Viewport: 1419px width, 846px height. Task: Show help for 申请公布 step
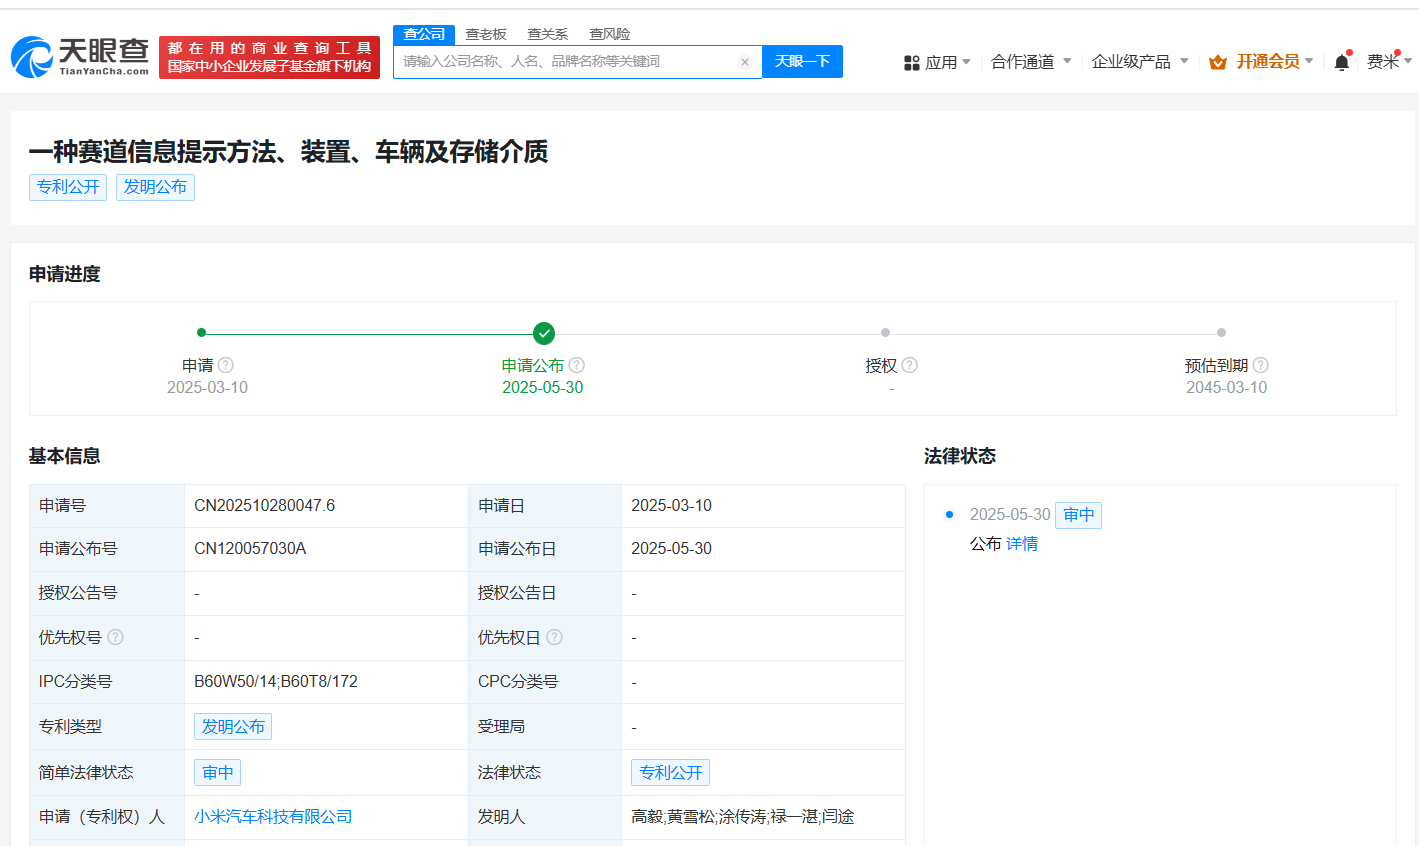(x=577, y=365)
